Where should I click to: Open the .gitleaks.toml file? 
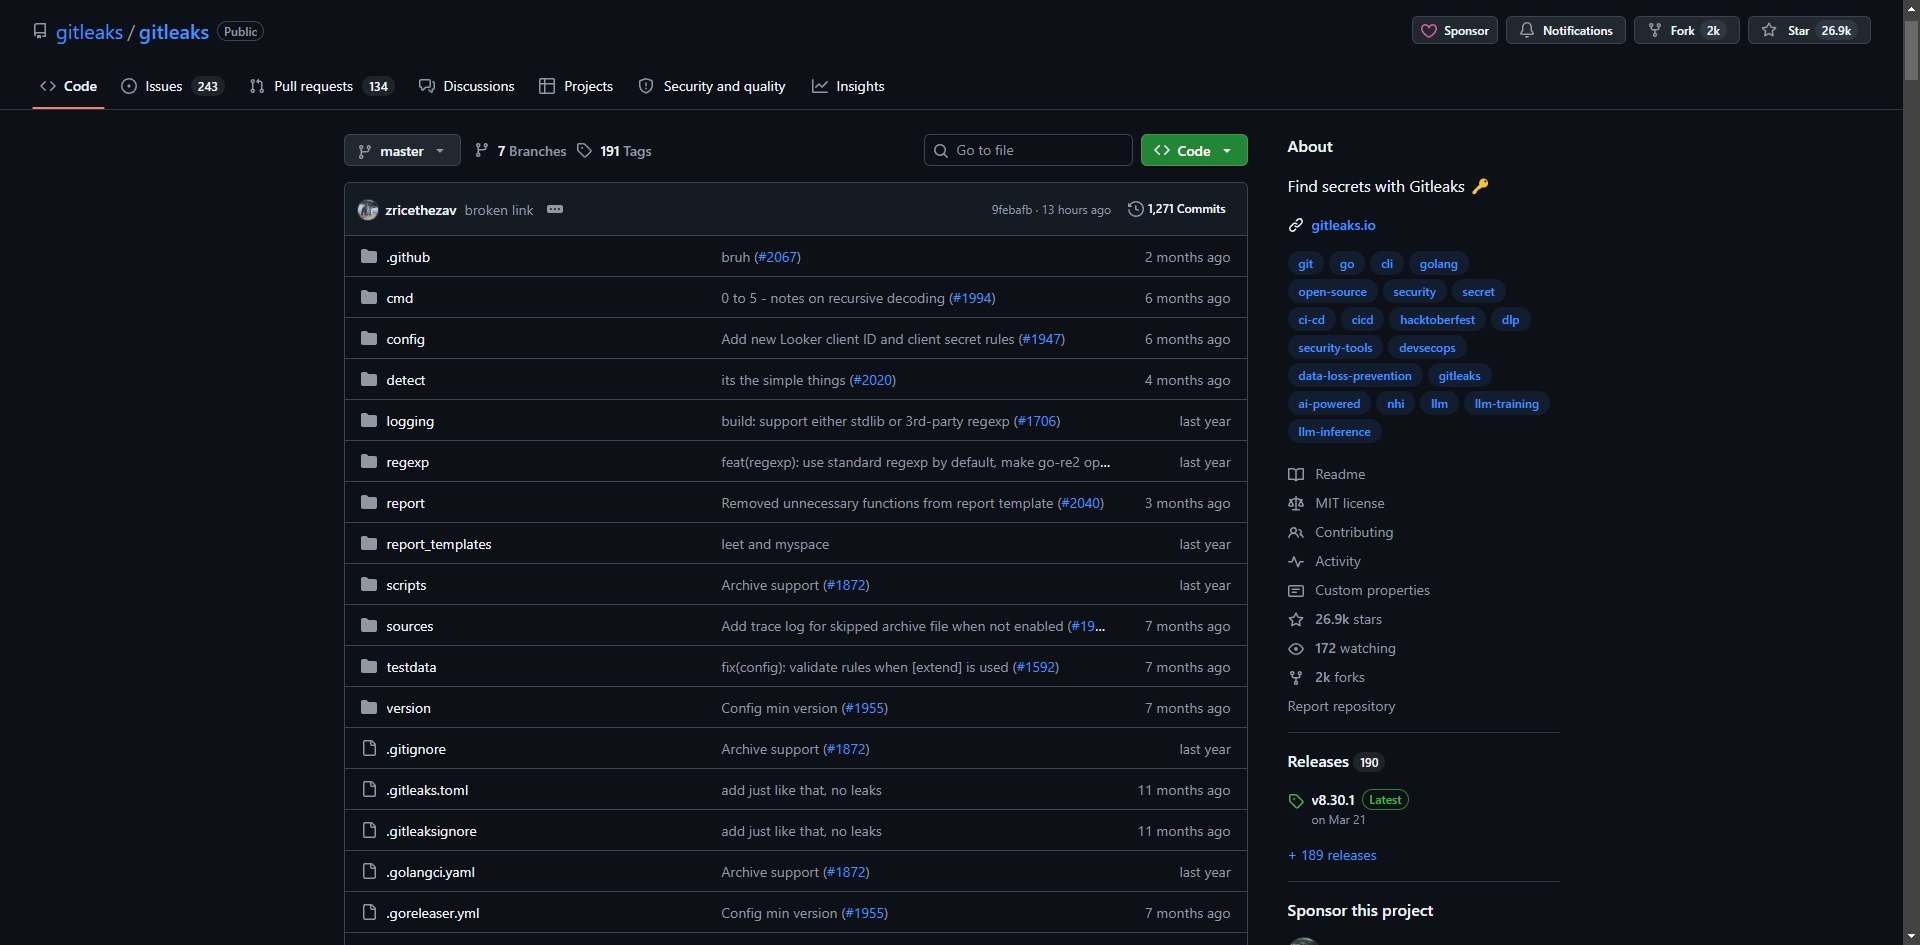coord(427,790)
